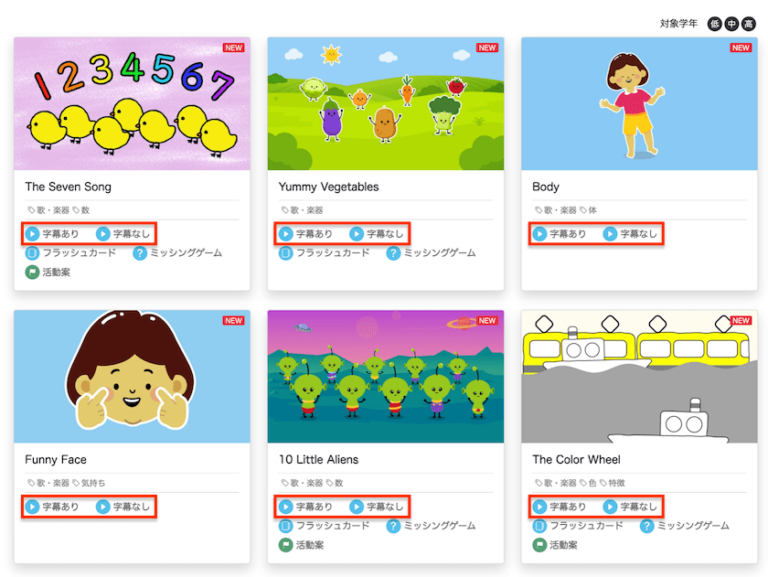The height and width of the screenshot is (577, 768).
Task: Click the 体 tag under Body
Action: pos(589,210)
